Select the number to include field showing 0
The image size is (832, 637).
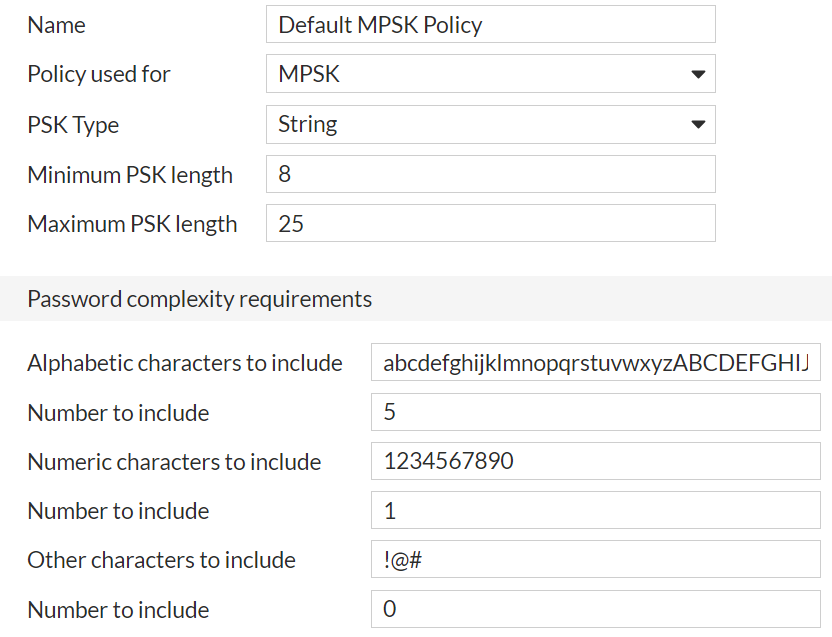coord(595,609)
